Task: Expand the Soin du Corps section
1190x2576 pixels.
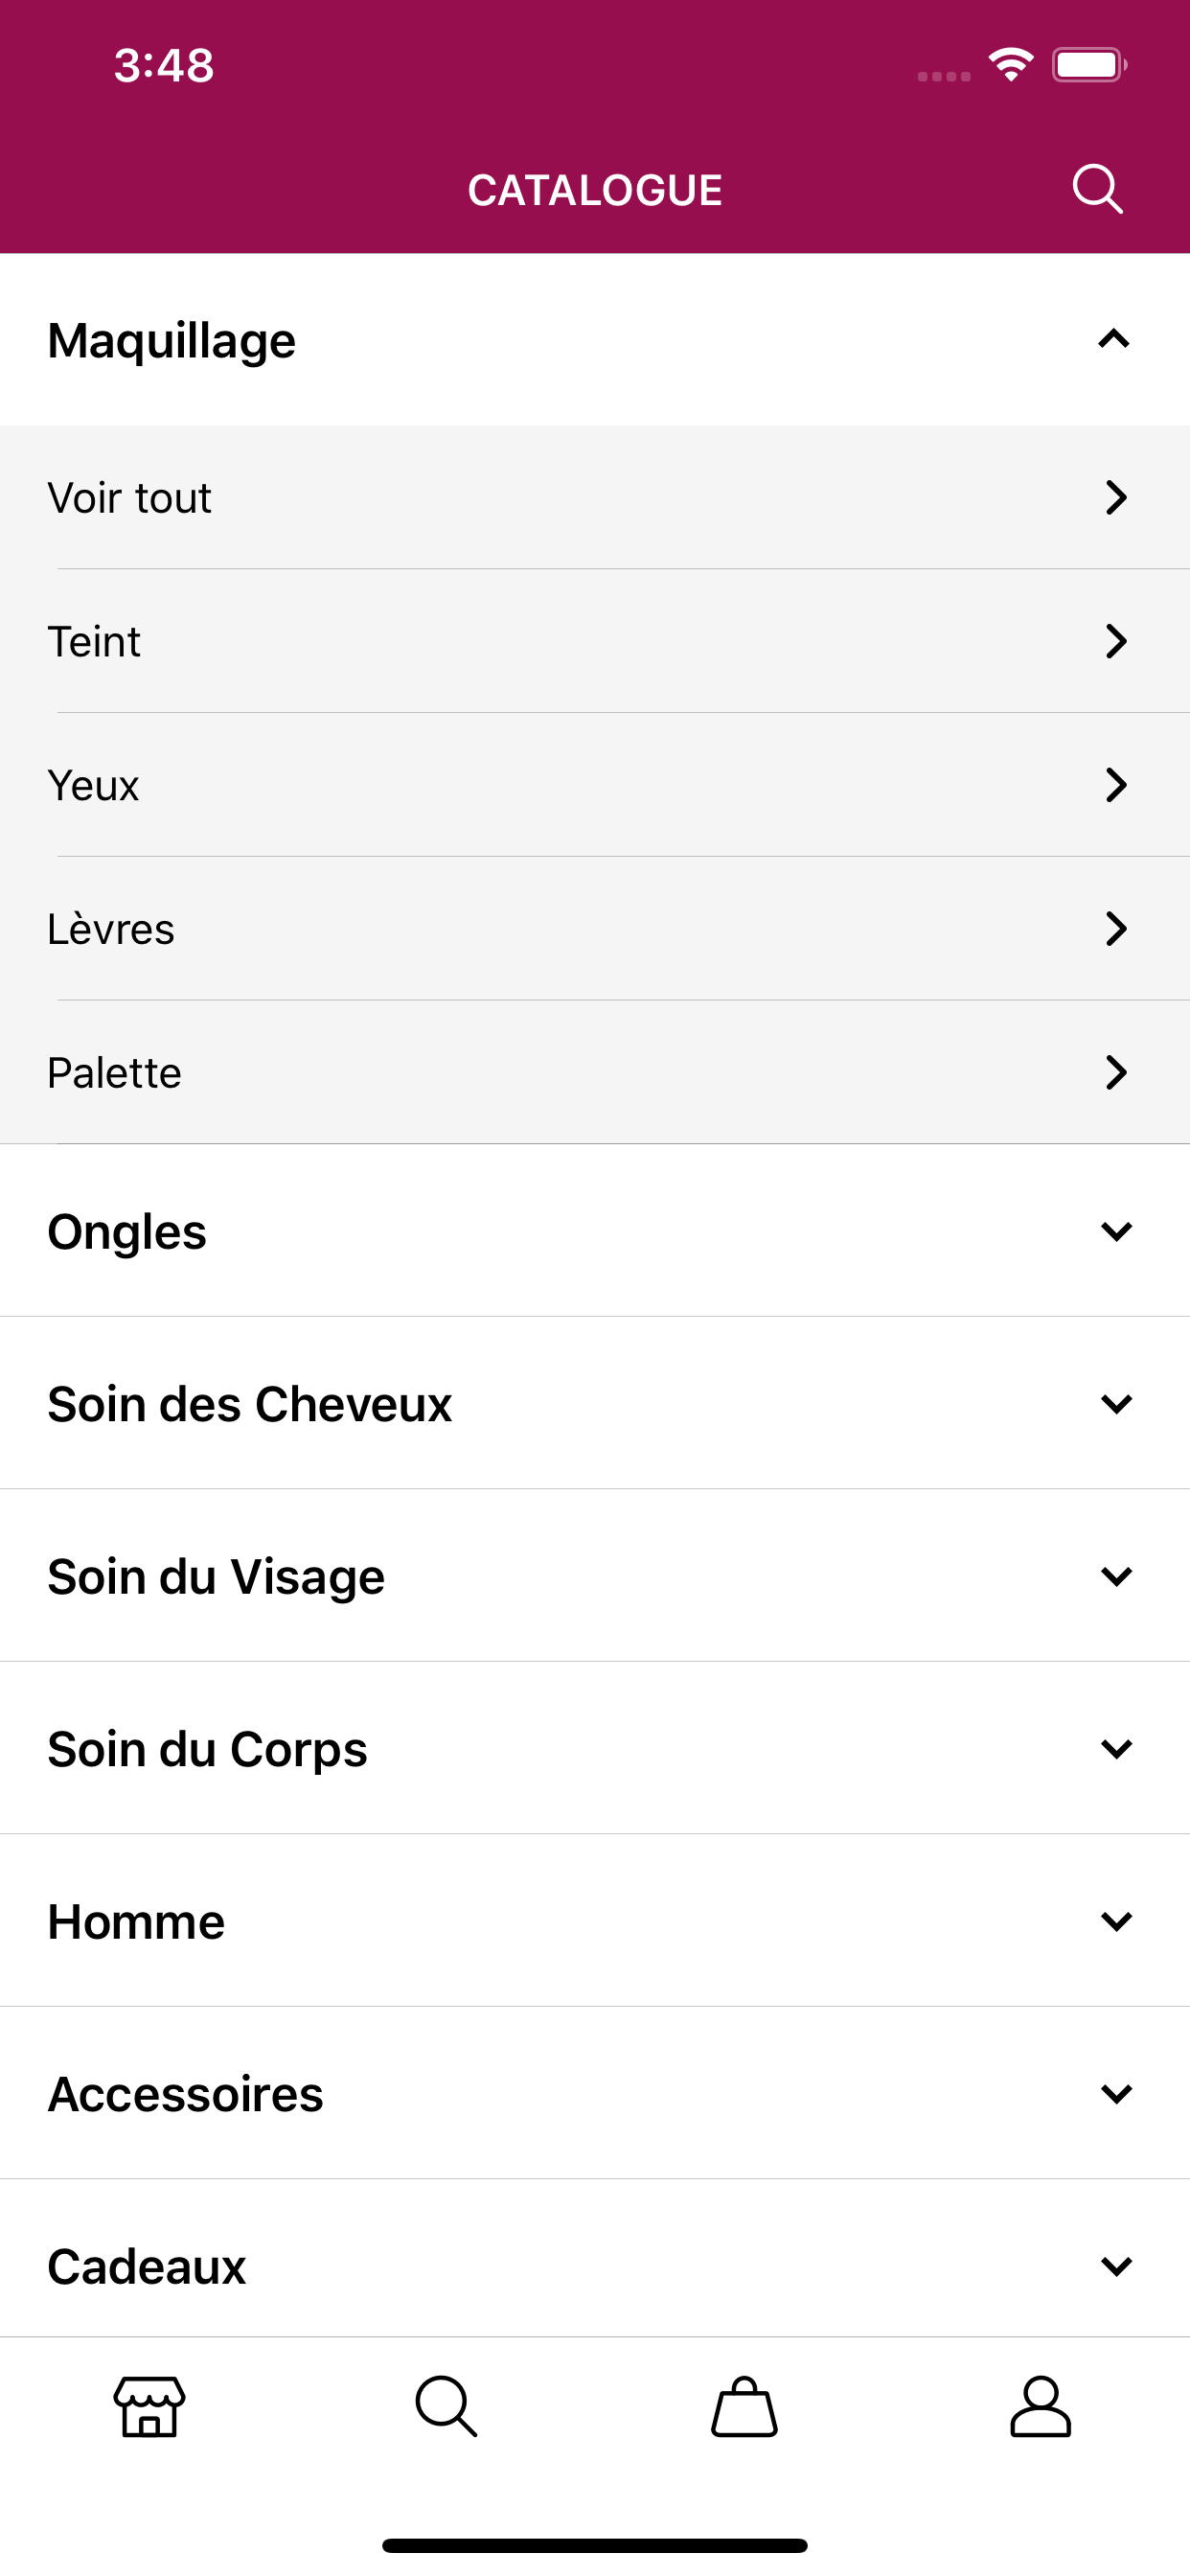Action: pos(594,1748)
